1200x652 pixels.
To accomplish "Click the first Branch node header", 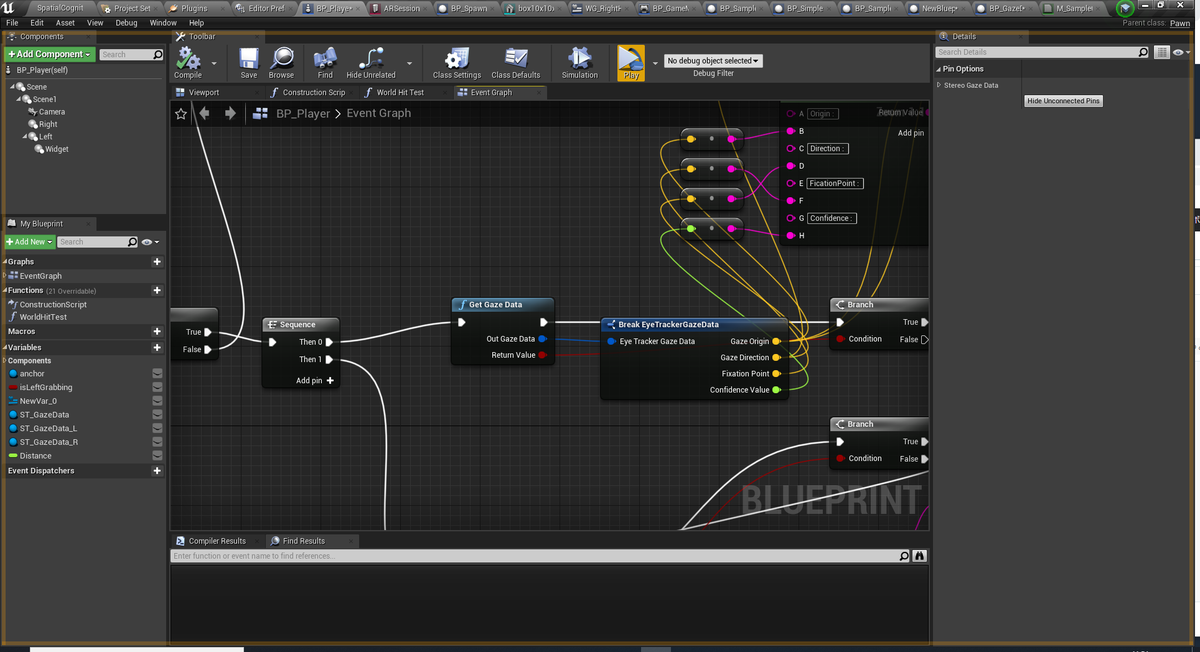I will [x=879, y=304].
